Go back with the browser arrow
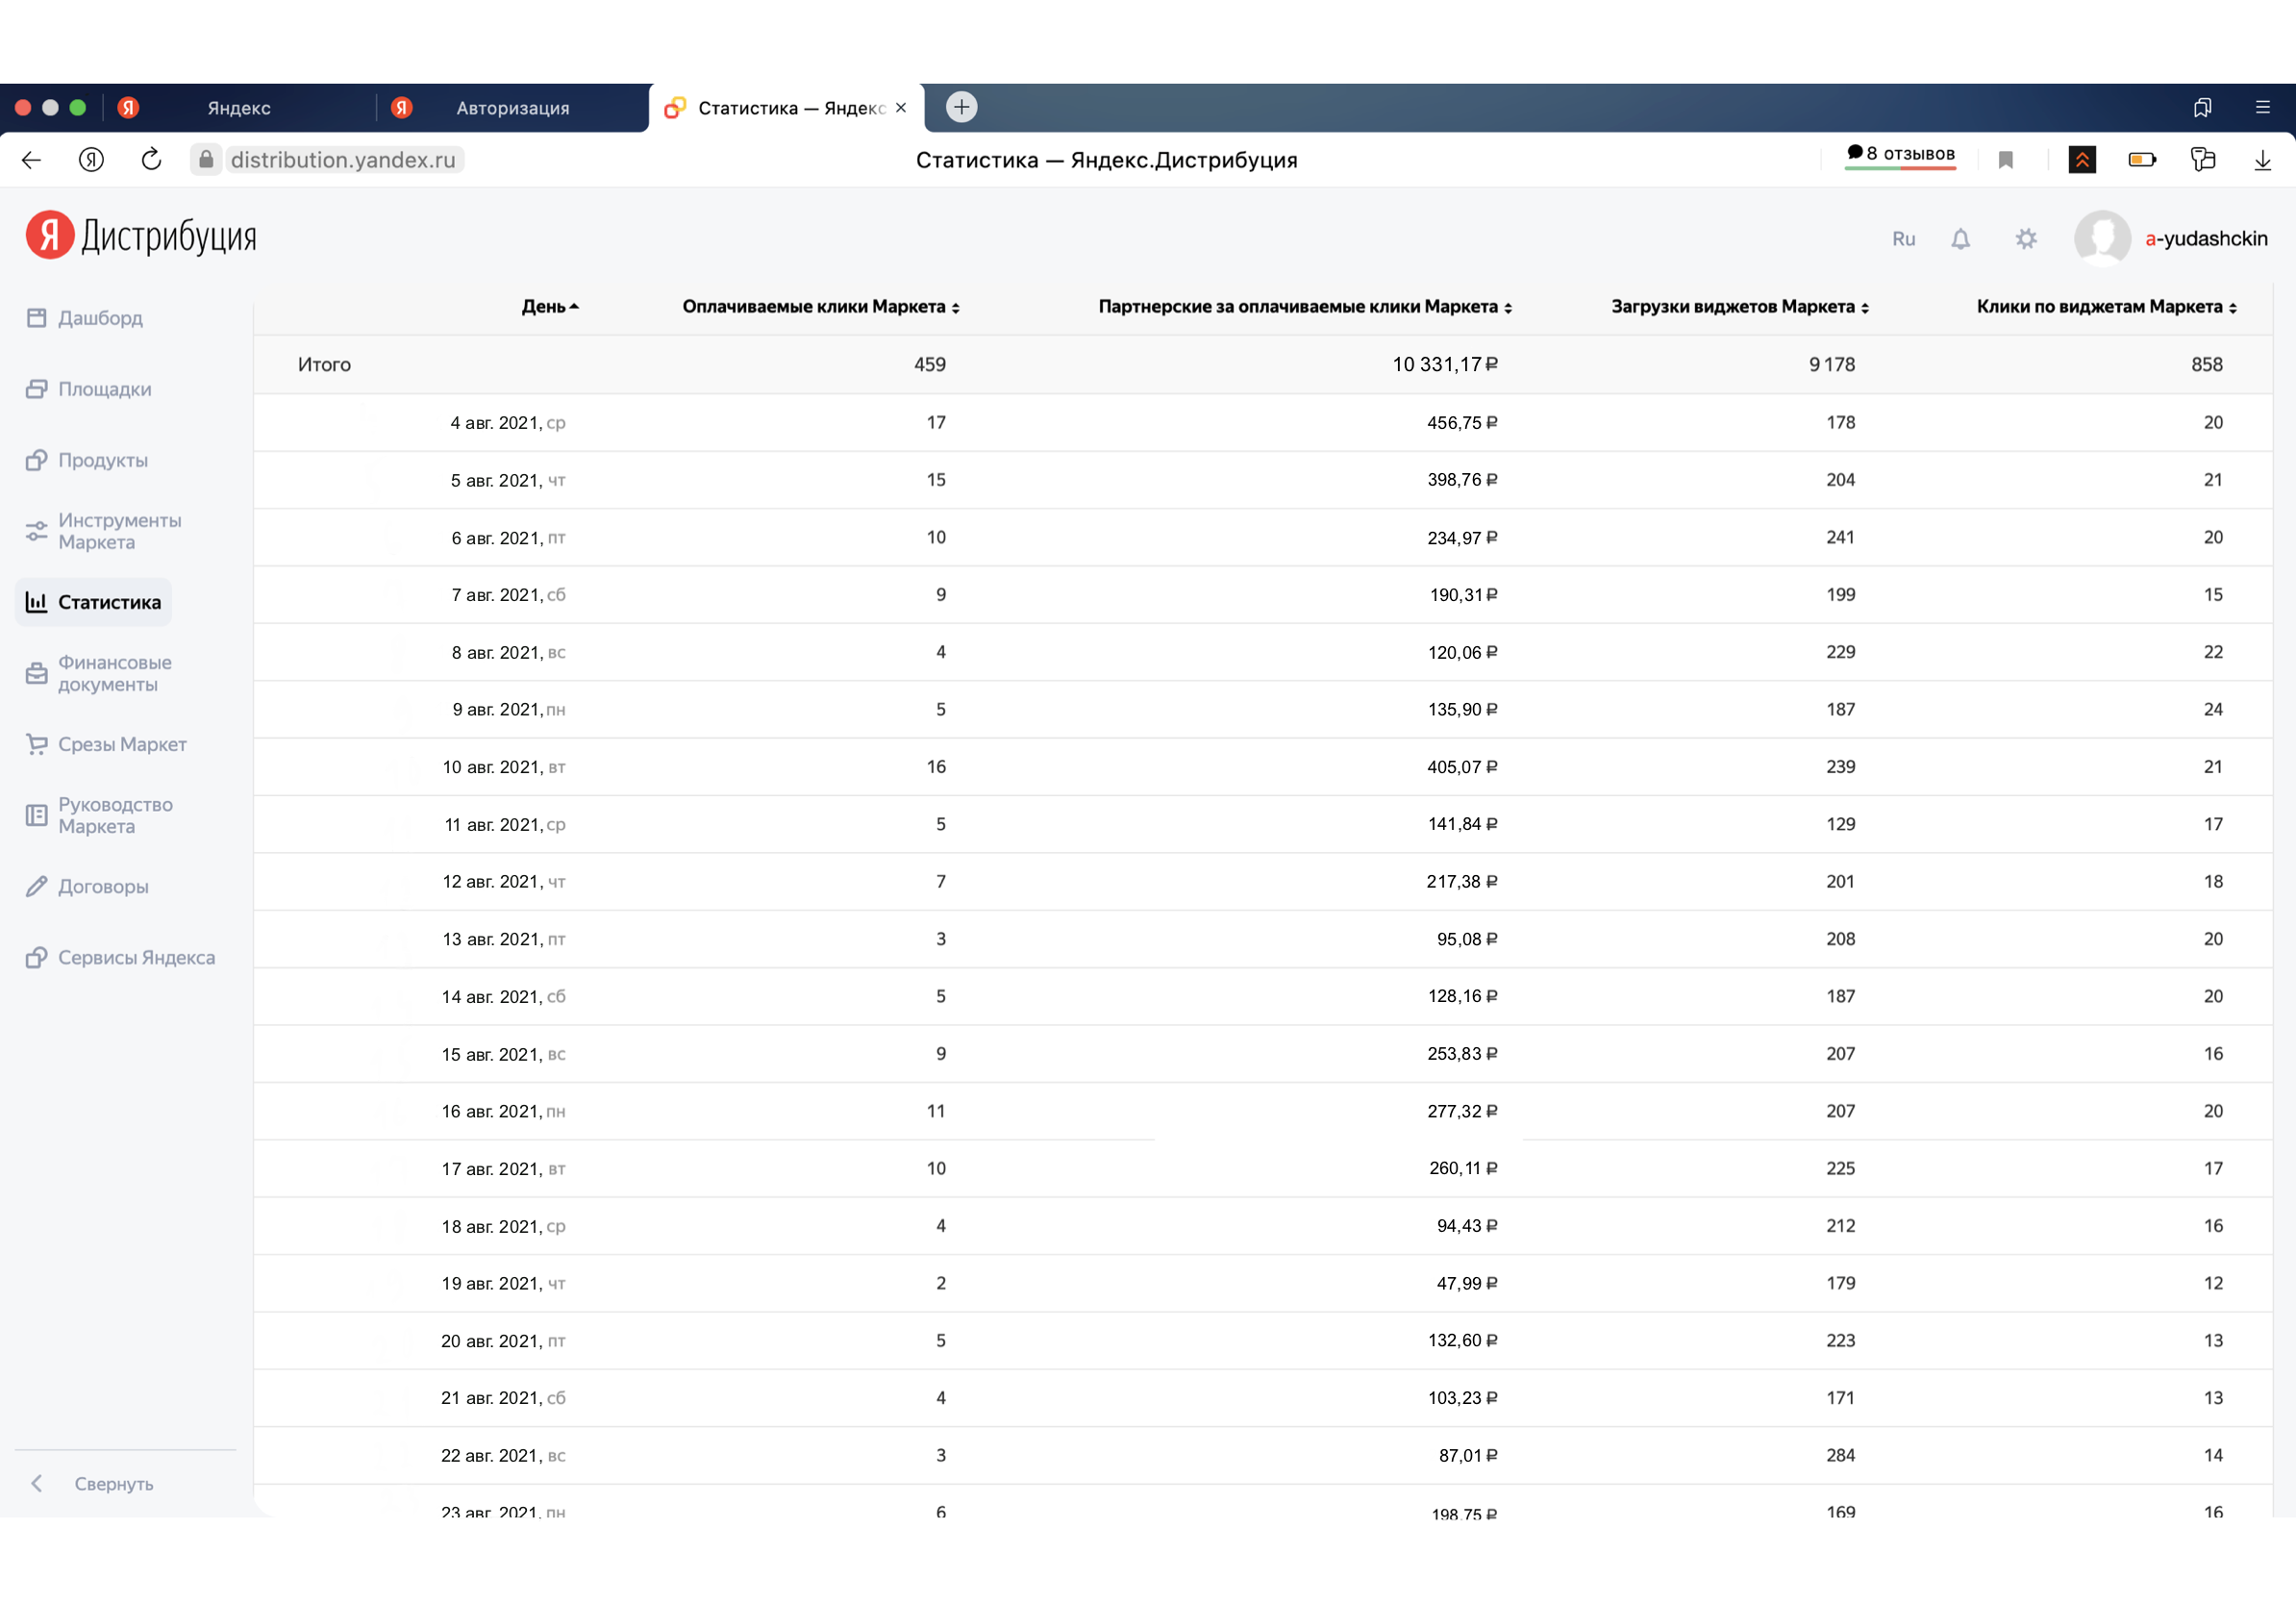Screen dimensions: 2296x1604 pos(32,160)
